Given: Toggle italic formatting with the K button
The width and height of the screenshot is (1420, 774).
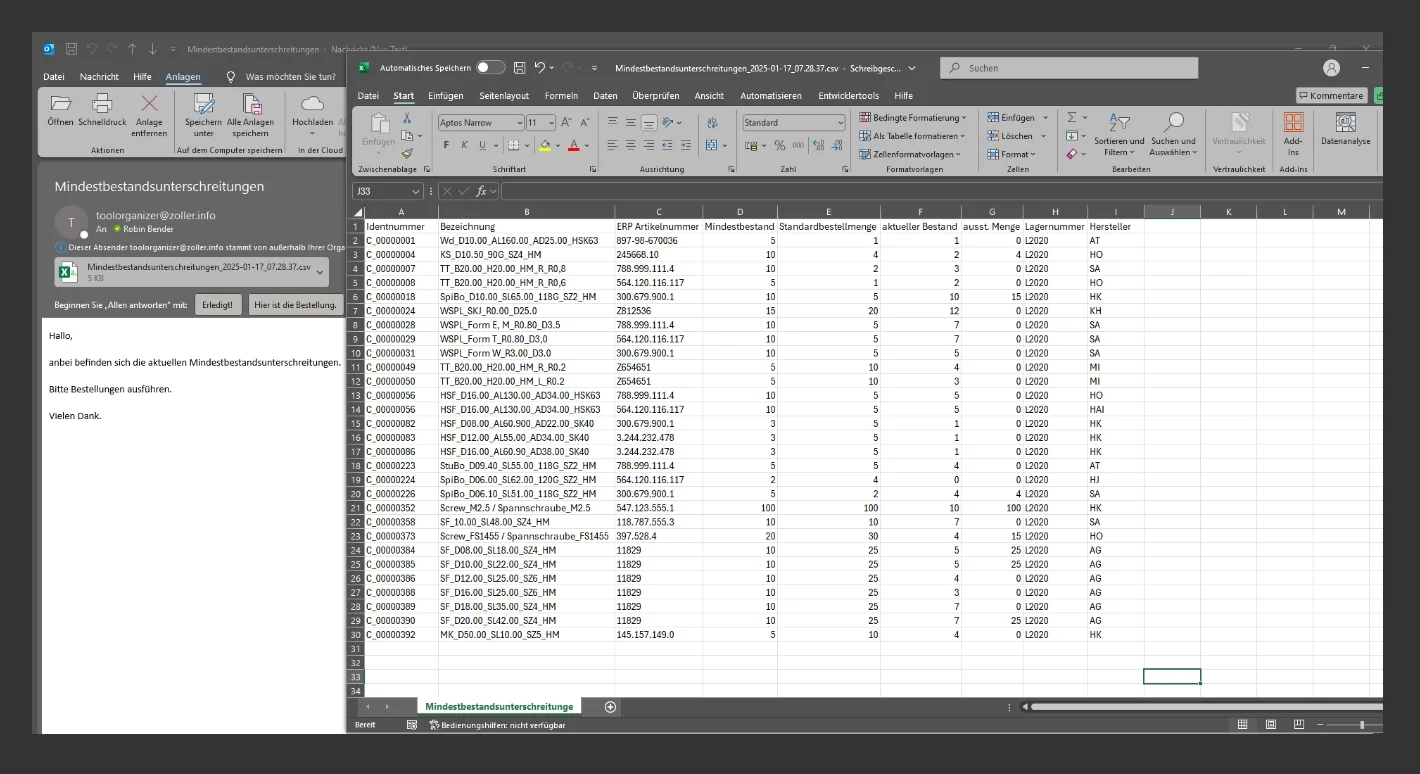Looking at the screenshot, I should (464, 145).
